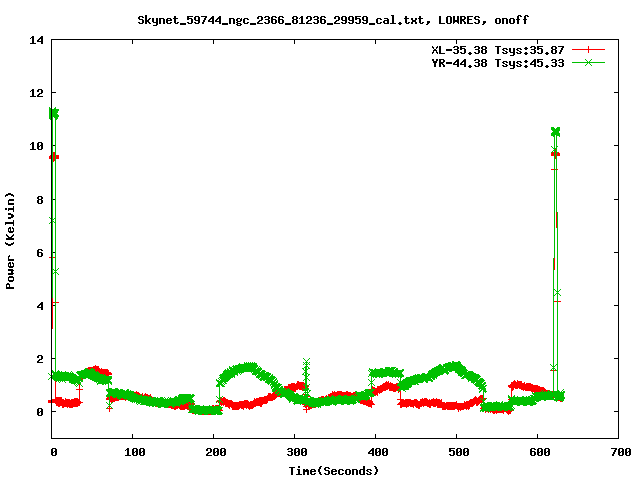Click the Power (Kelvin) axis label
The image size is (640, 480).
[10, 241]
